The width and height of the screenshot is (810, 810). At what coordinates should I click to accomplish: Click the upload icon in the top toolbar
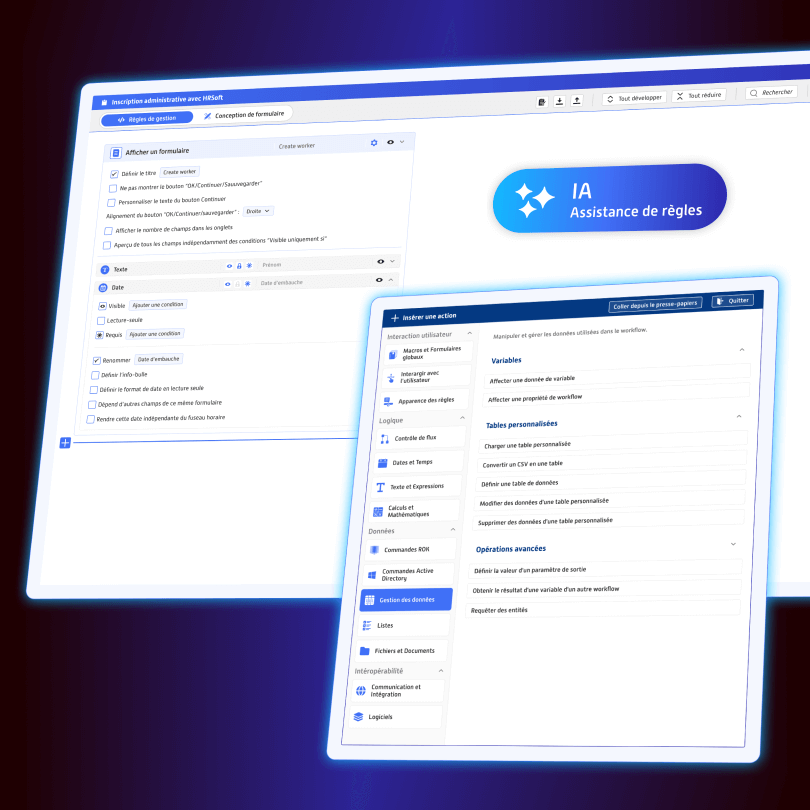tap(576, 100)
